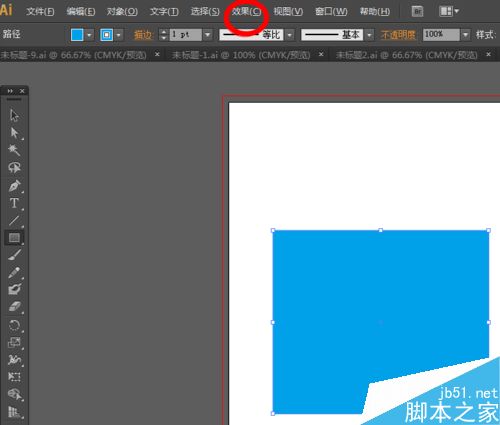
Task: Click the 等比 variable width profile box
Action: pos(251,35)
